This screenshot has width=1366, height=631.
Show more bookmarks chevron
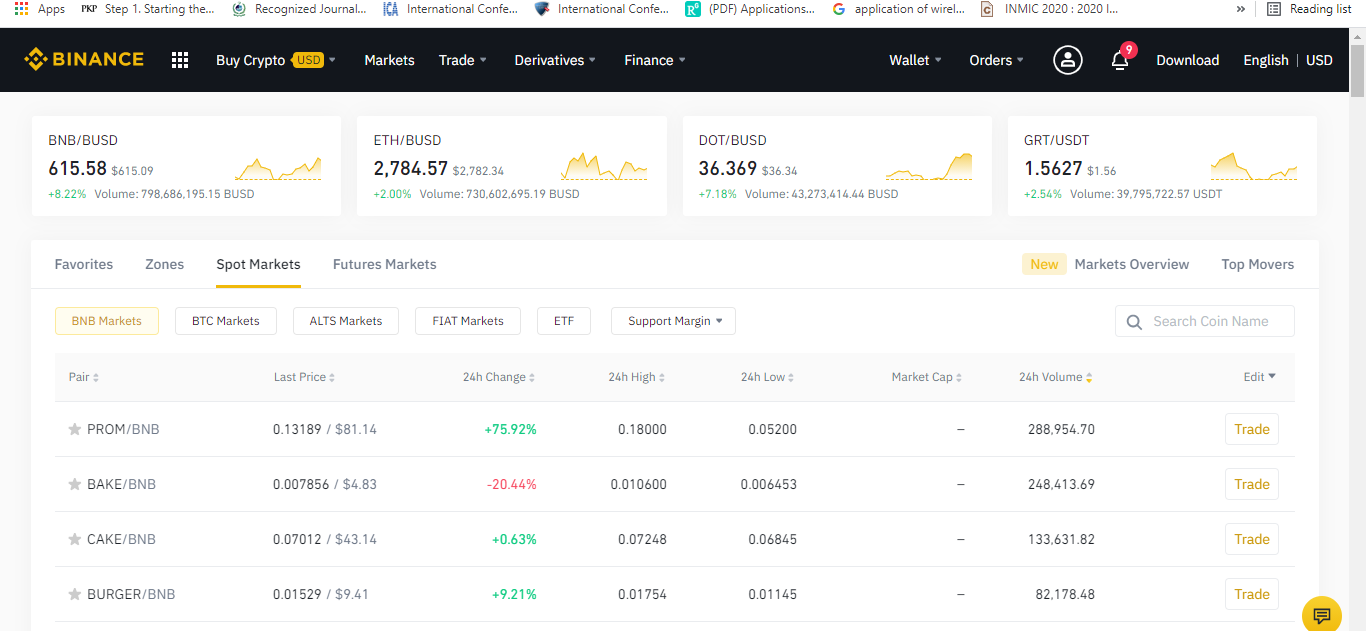1241,9
